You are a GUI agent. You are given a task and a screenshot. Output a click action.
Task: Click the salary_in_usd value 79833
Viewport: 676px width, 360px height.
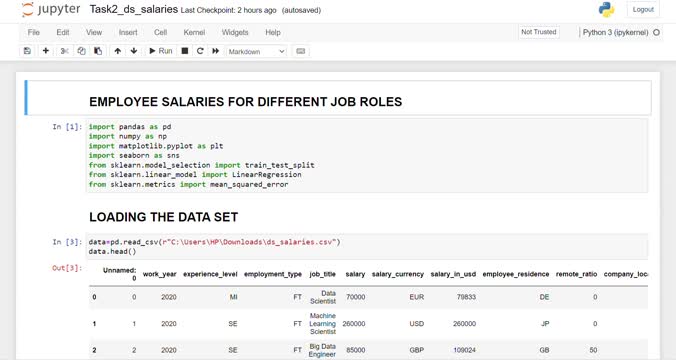(x=466, y=297)
